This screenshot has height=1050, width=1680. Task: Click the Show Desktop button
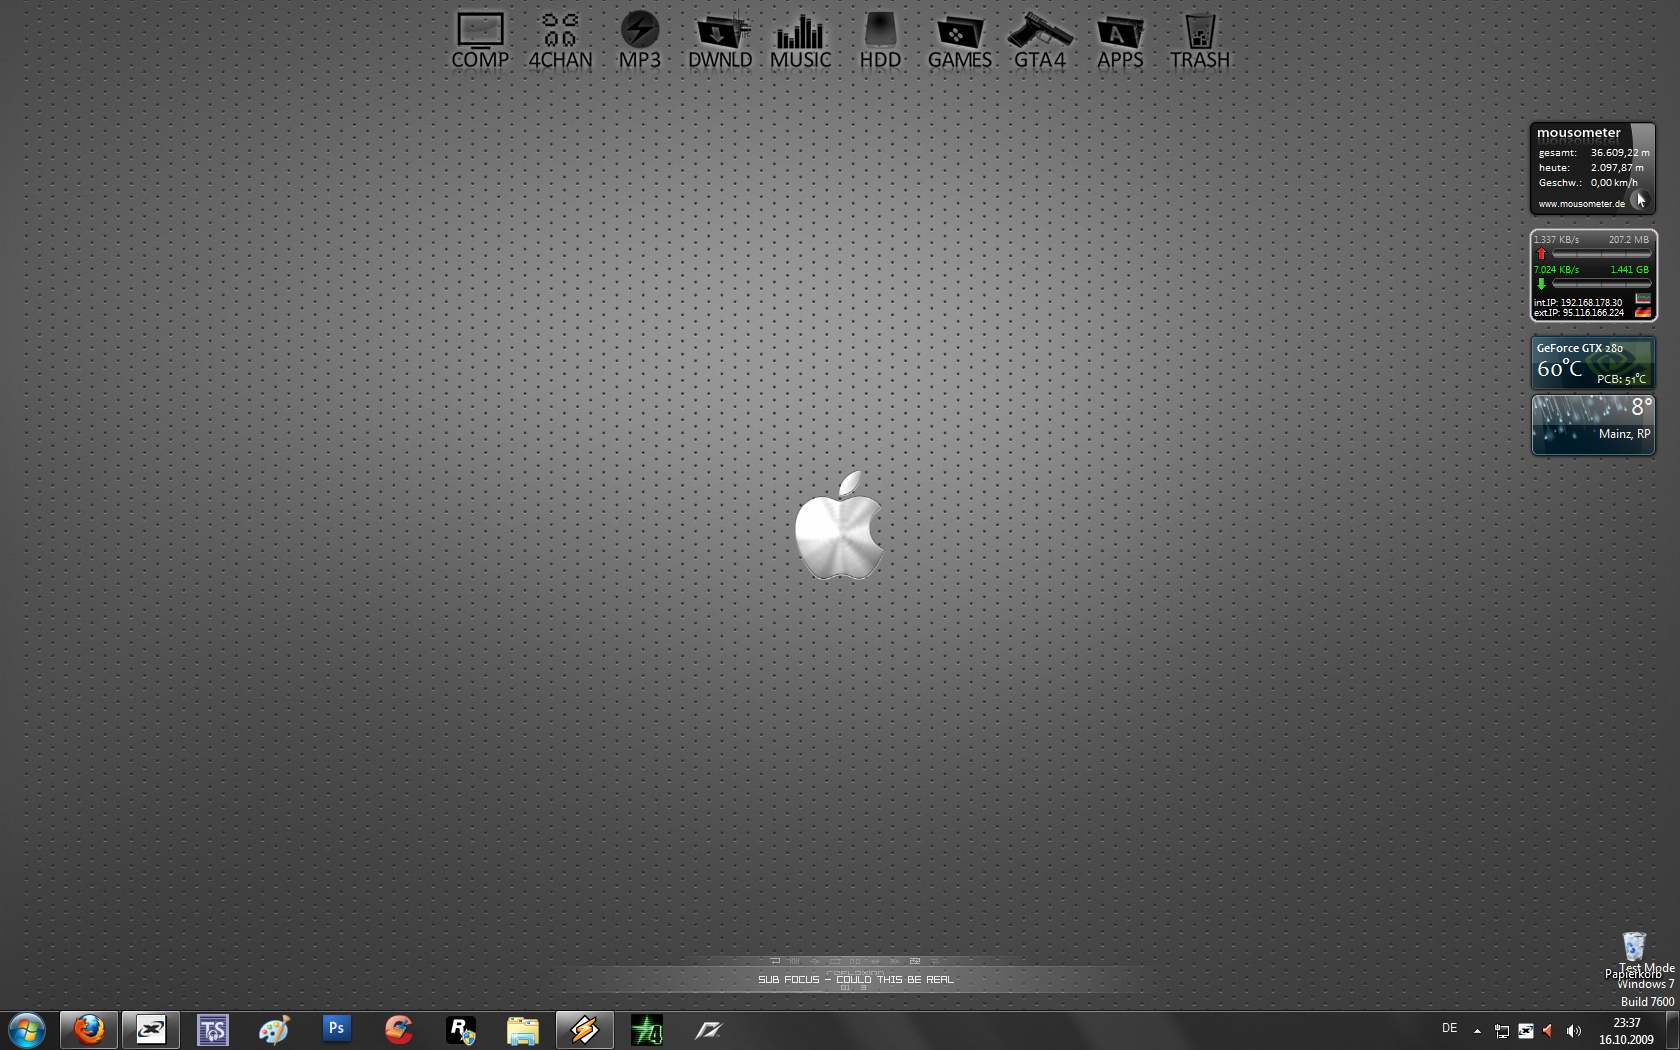(1672, 1031)
